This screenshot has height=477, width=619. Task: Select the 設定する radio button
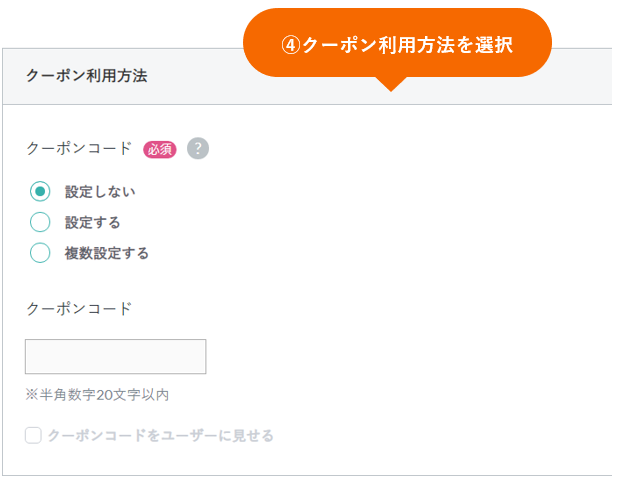click(x=40, y=222)
